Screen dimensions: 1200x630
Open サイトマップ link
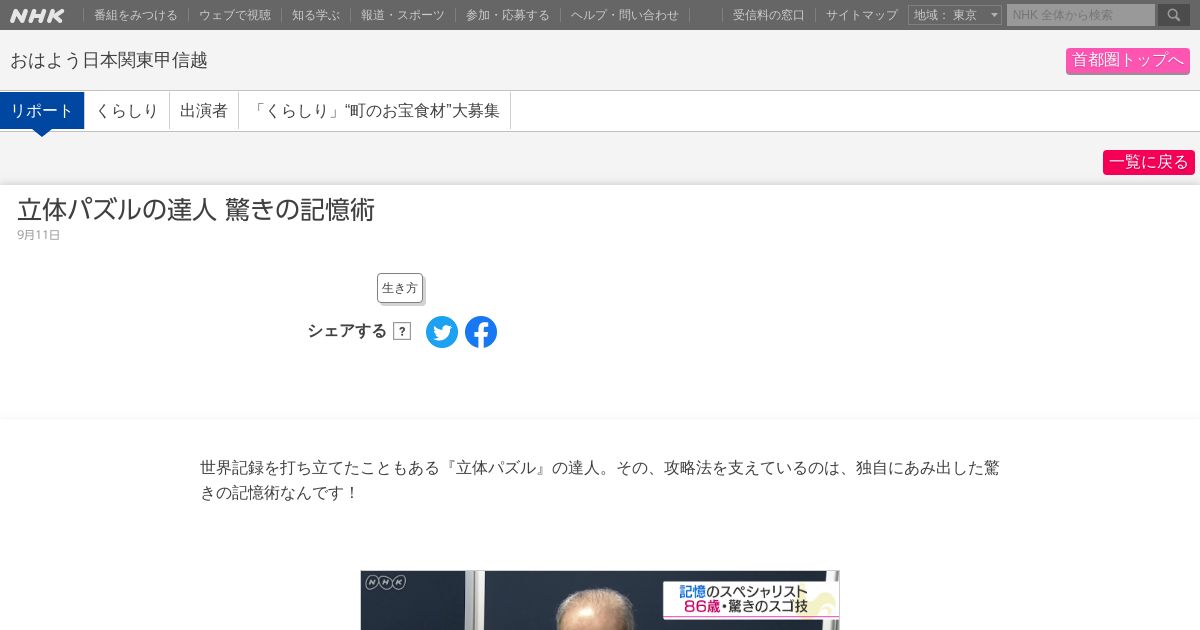coord(862,15)
